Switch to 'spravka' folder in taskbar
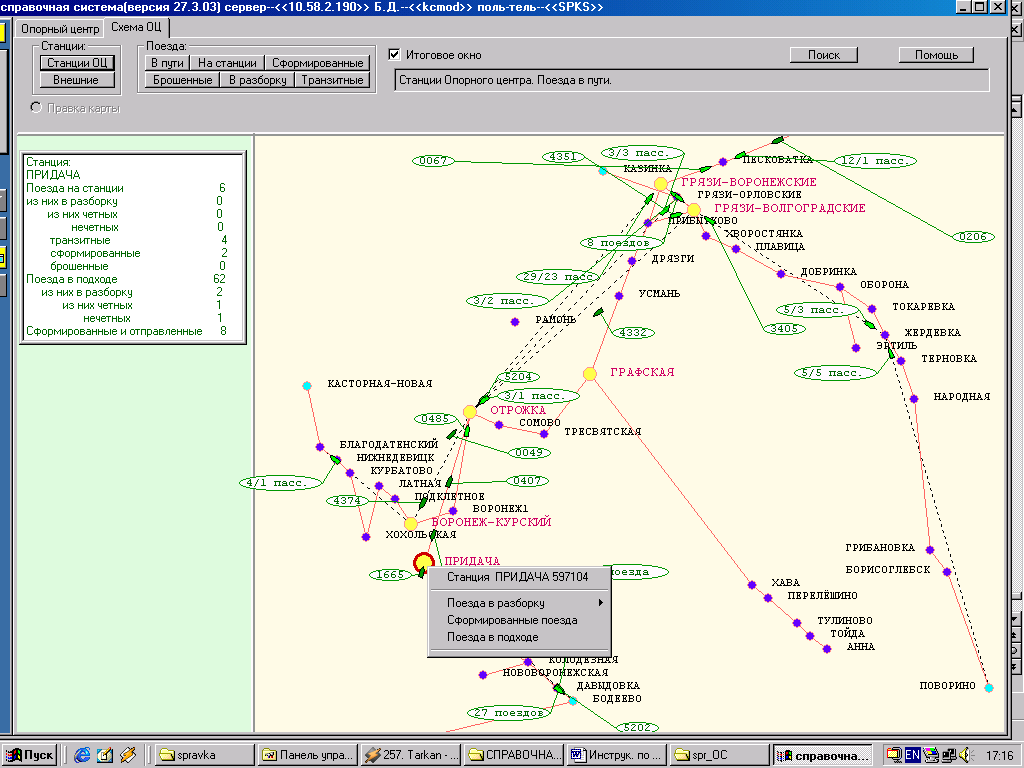This screenshot has width=1024, height=768. tap(205, 755)
